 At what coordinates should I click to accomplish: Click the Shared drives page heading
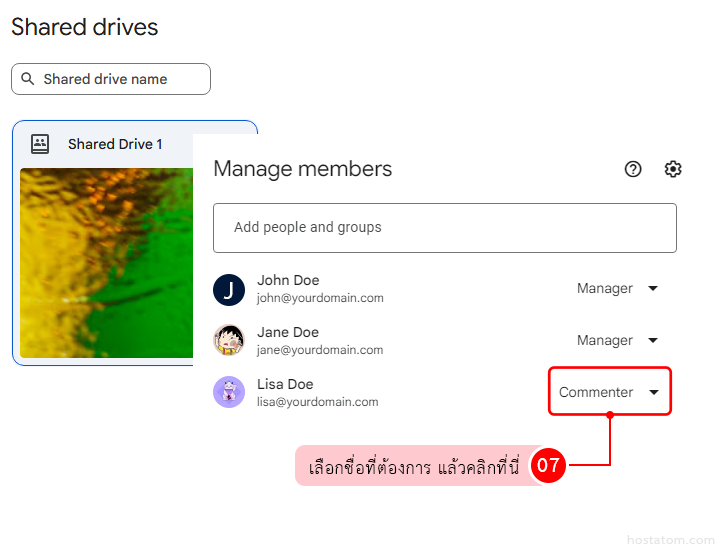(x=84, y=27)
